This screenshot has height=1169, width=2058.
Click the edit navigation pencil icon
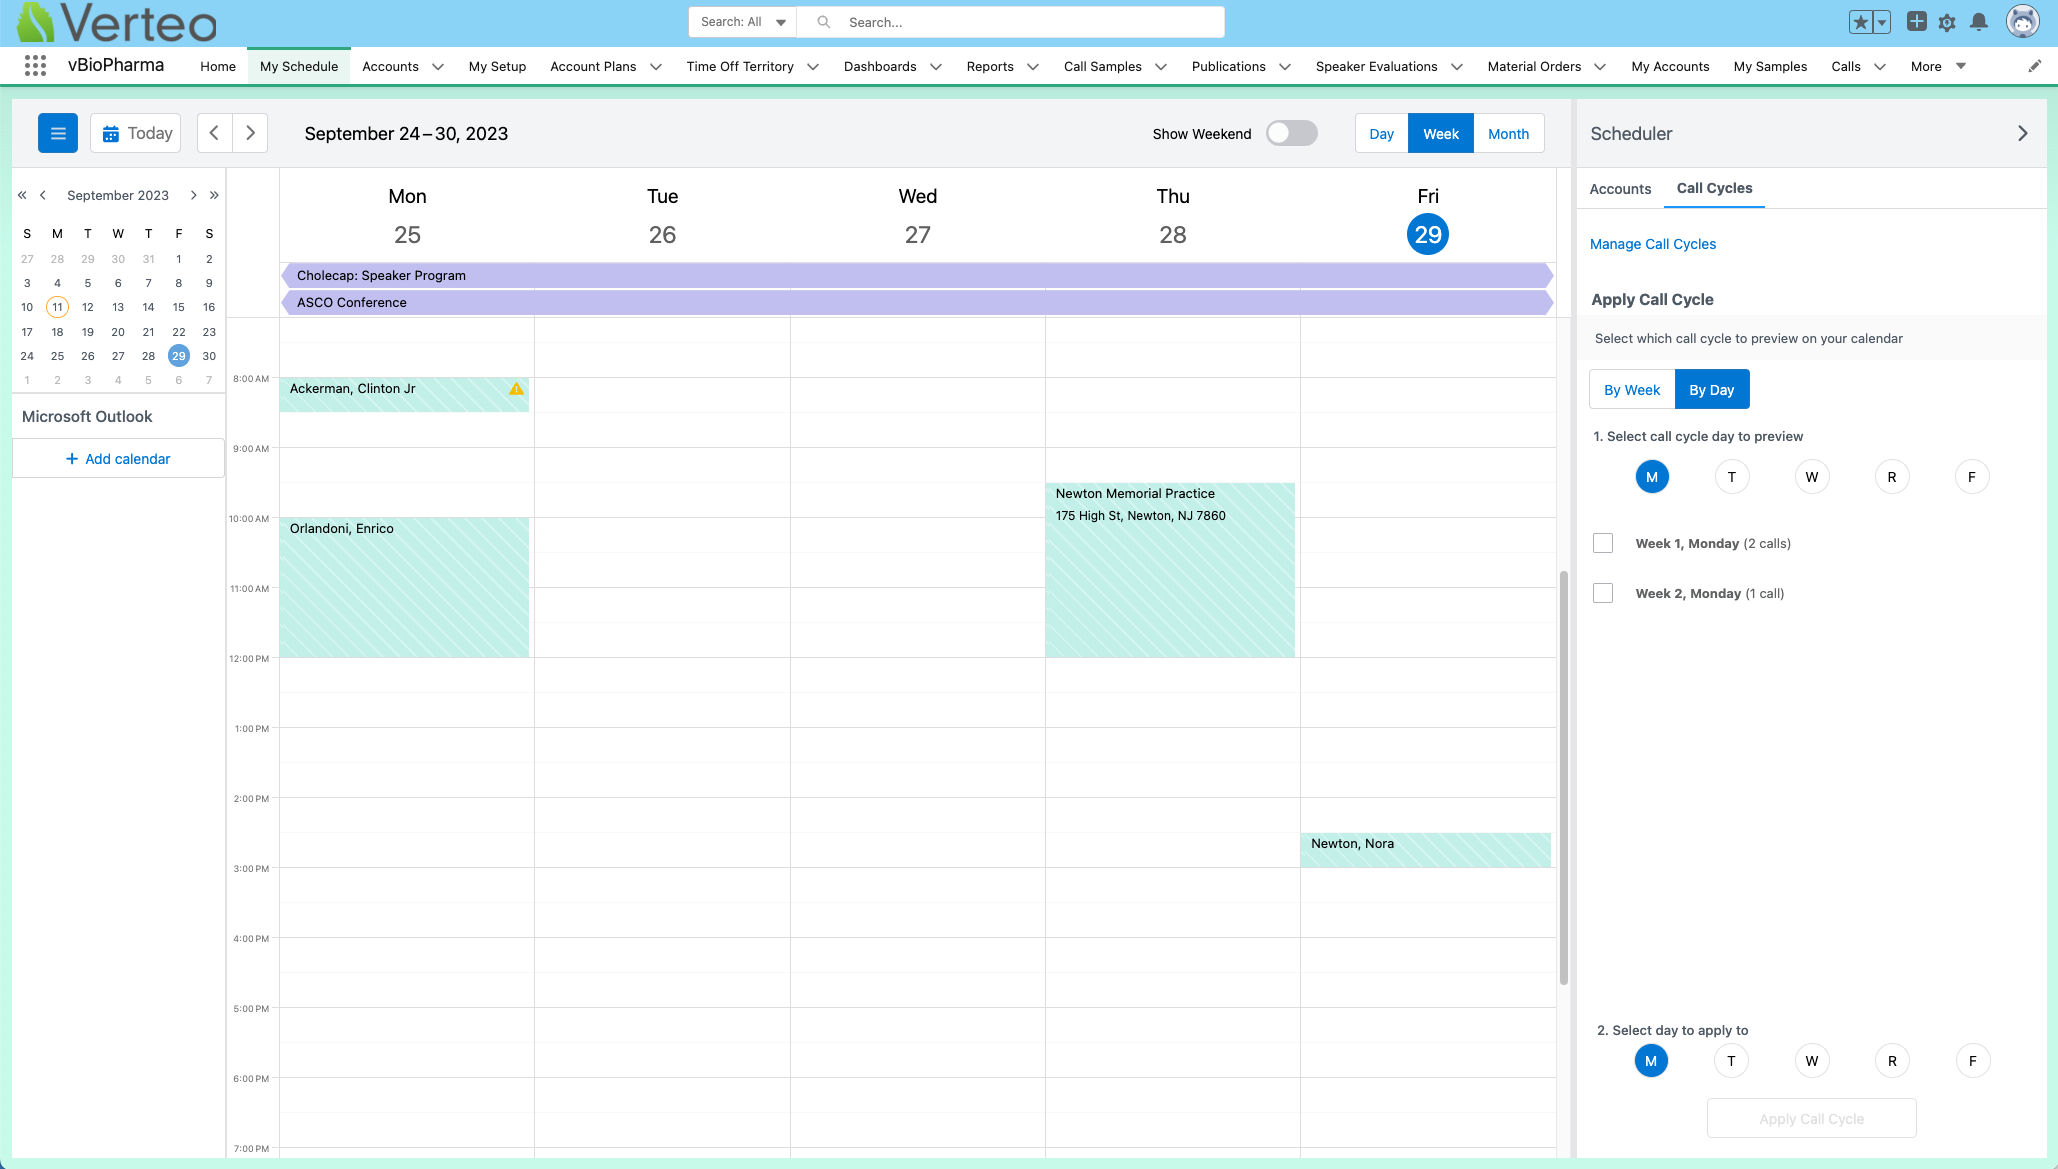(x=2034, y=66)
